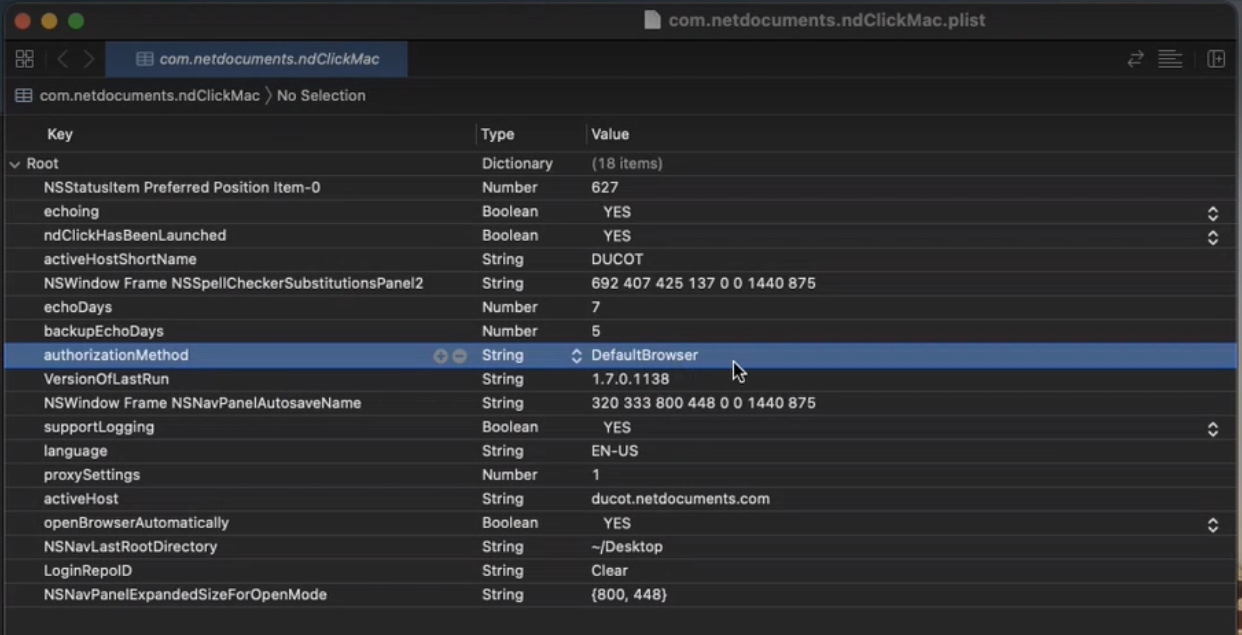The image size is (1242, 635).
Task: Click the proxySettings value 1
Action: tap(596, 476)
